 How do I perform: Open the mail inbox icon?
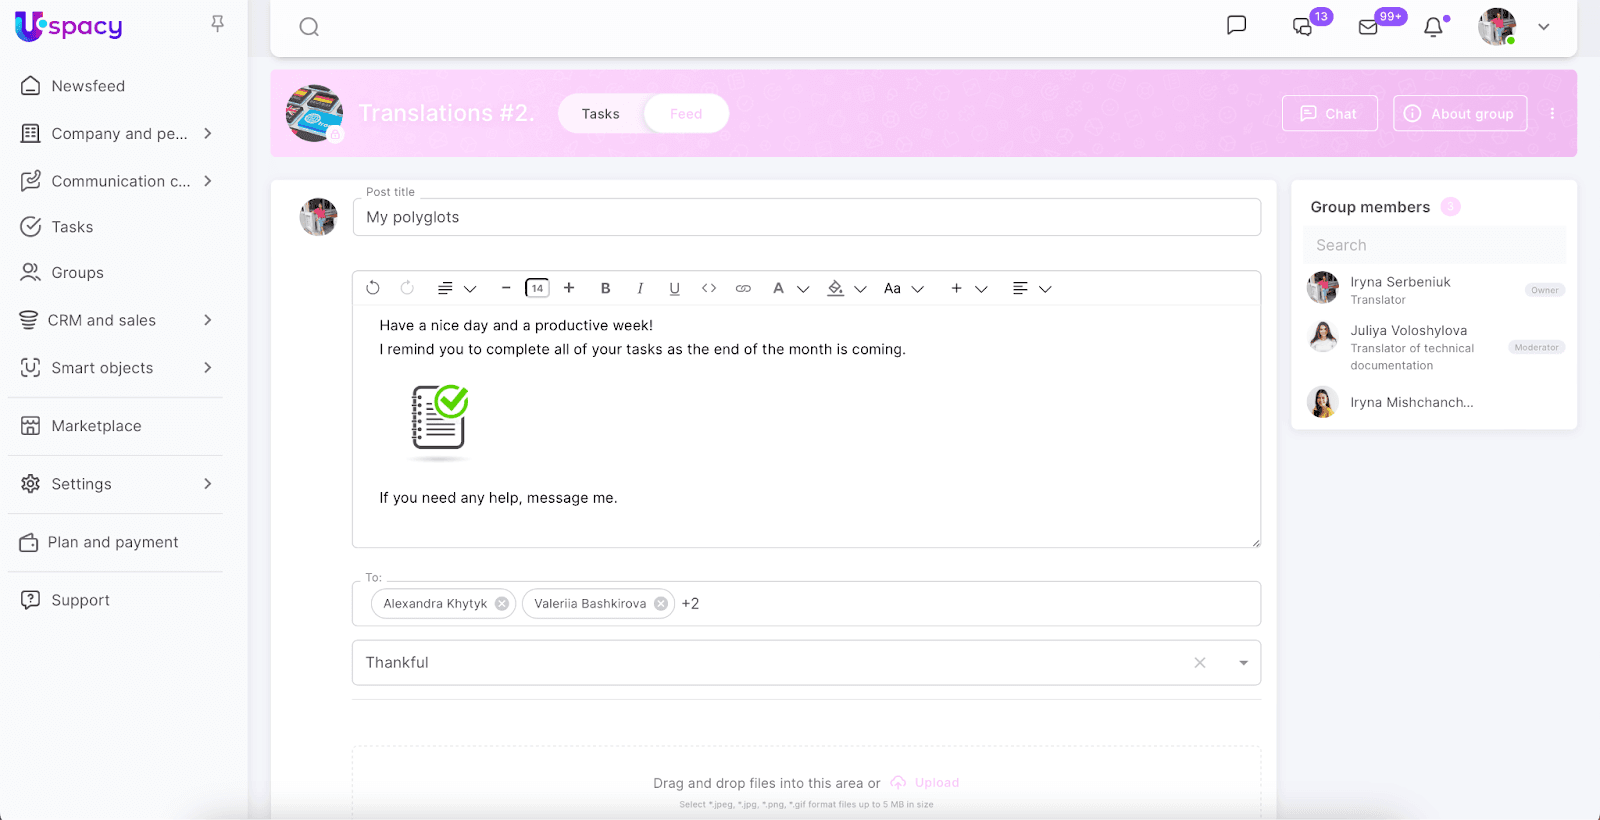(1368, 27)
